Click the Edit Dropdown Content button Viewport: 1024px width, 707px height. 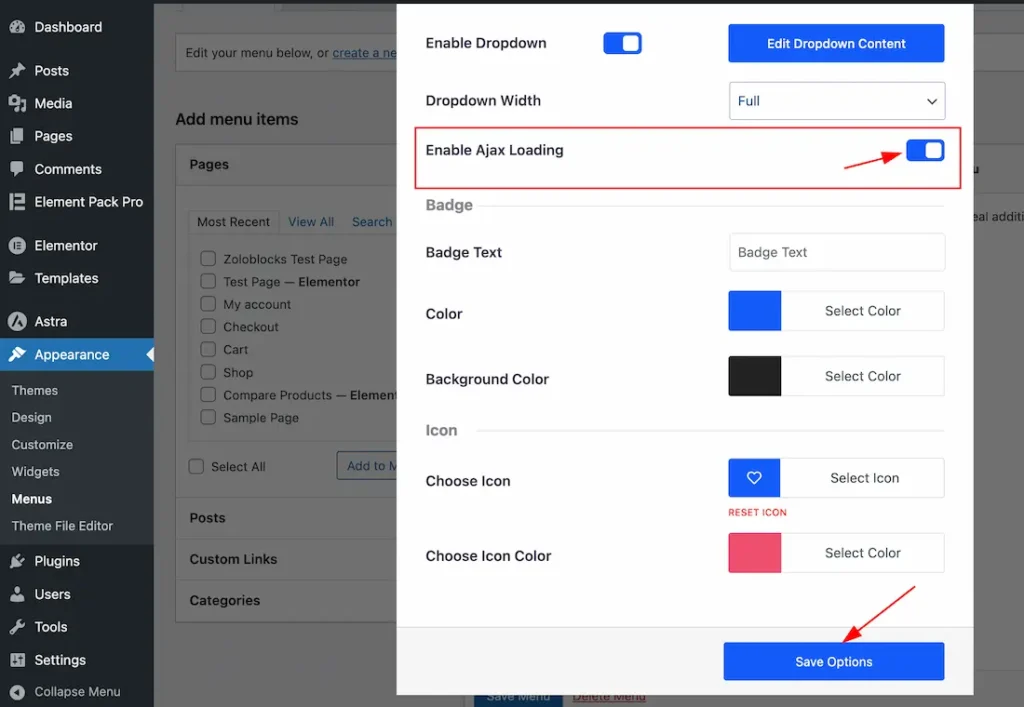(x=836, y=44)
